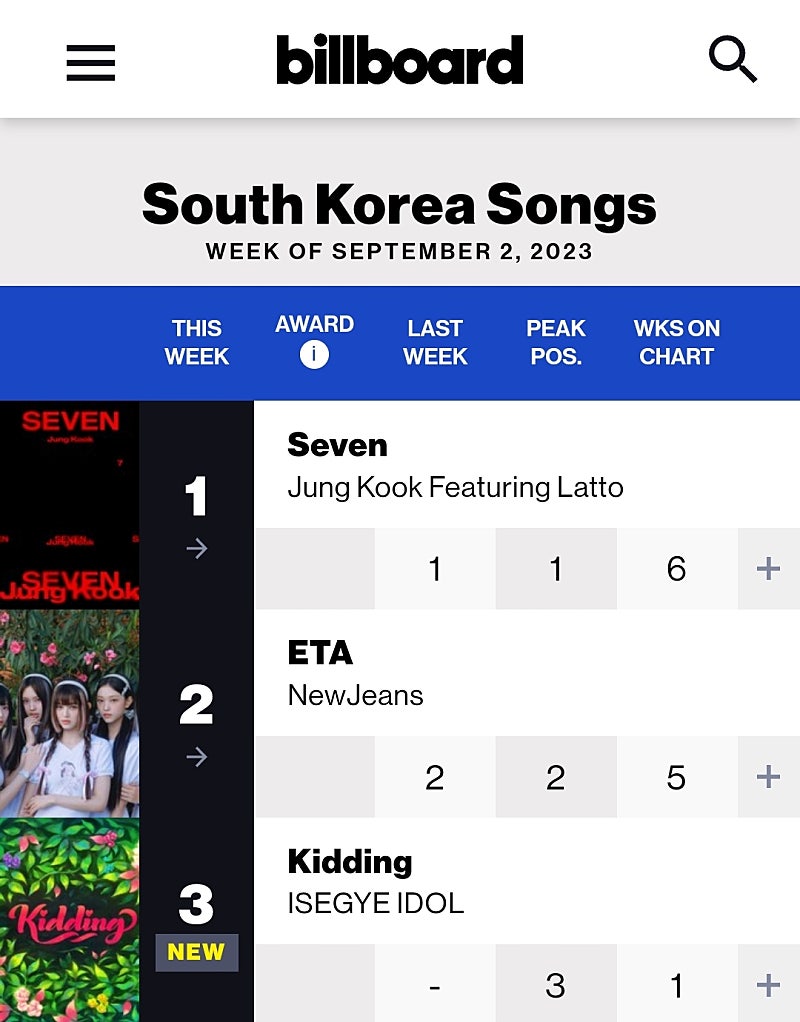Click the Week of September 2, 2023 date
This screenshot has height=1022, width=800.
click(x=399, y=251)
